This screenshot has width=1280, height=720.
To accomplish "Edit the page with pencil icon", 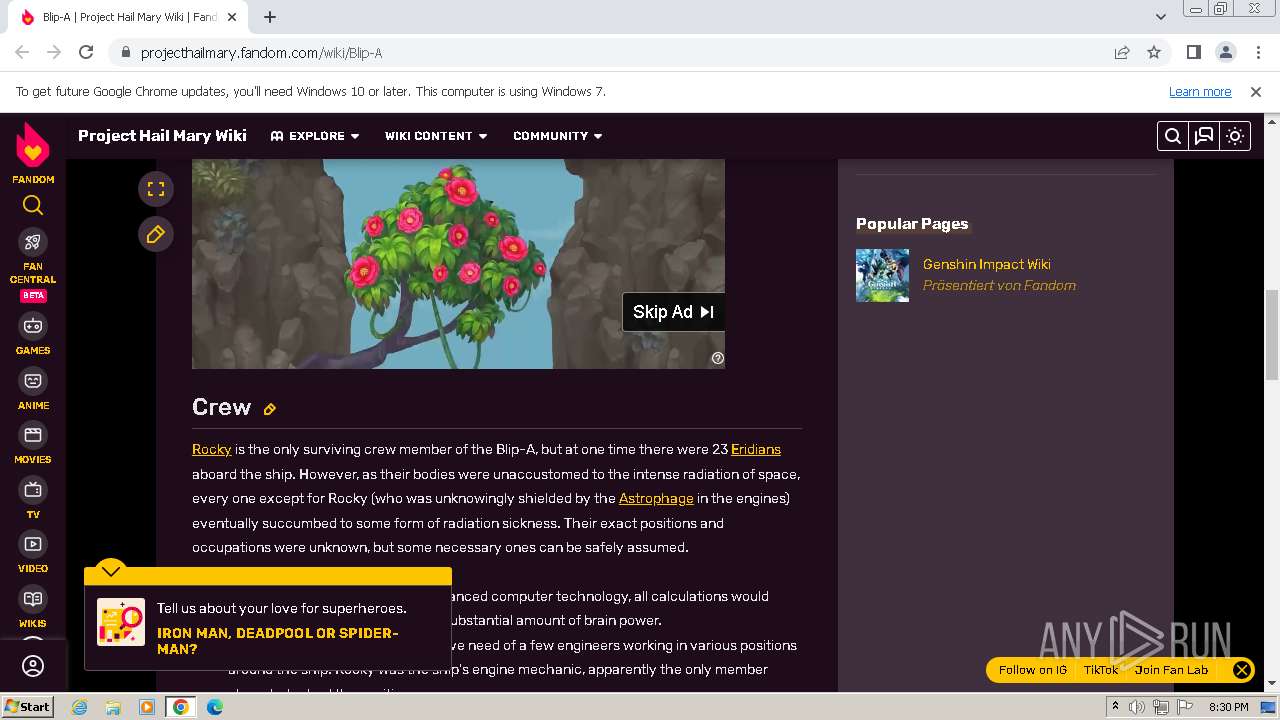I will tap(155, 234).
